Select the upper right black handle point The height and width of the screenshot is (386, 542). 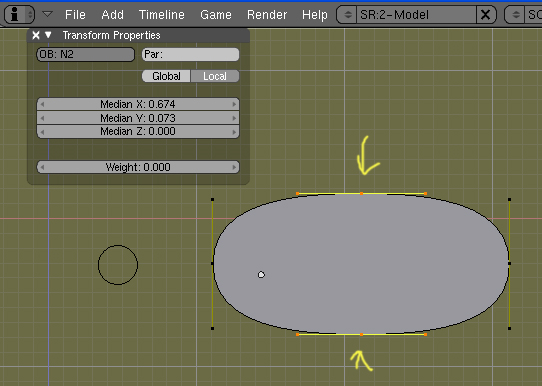(510, 199)
